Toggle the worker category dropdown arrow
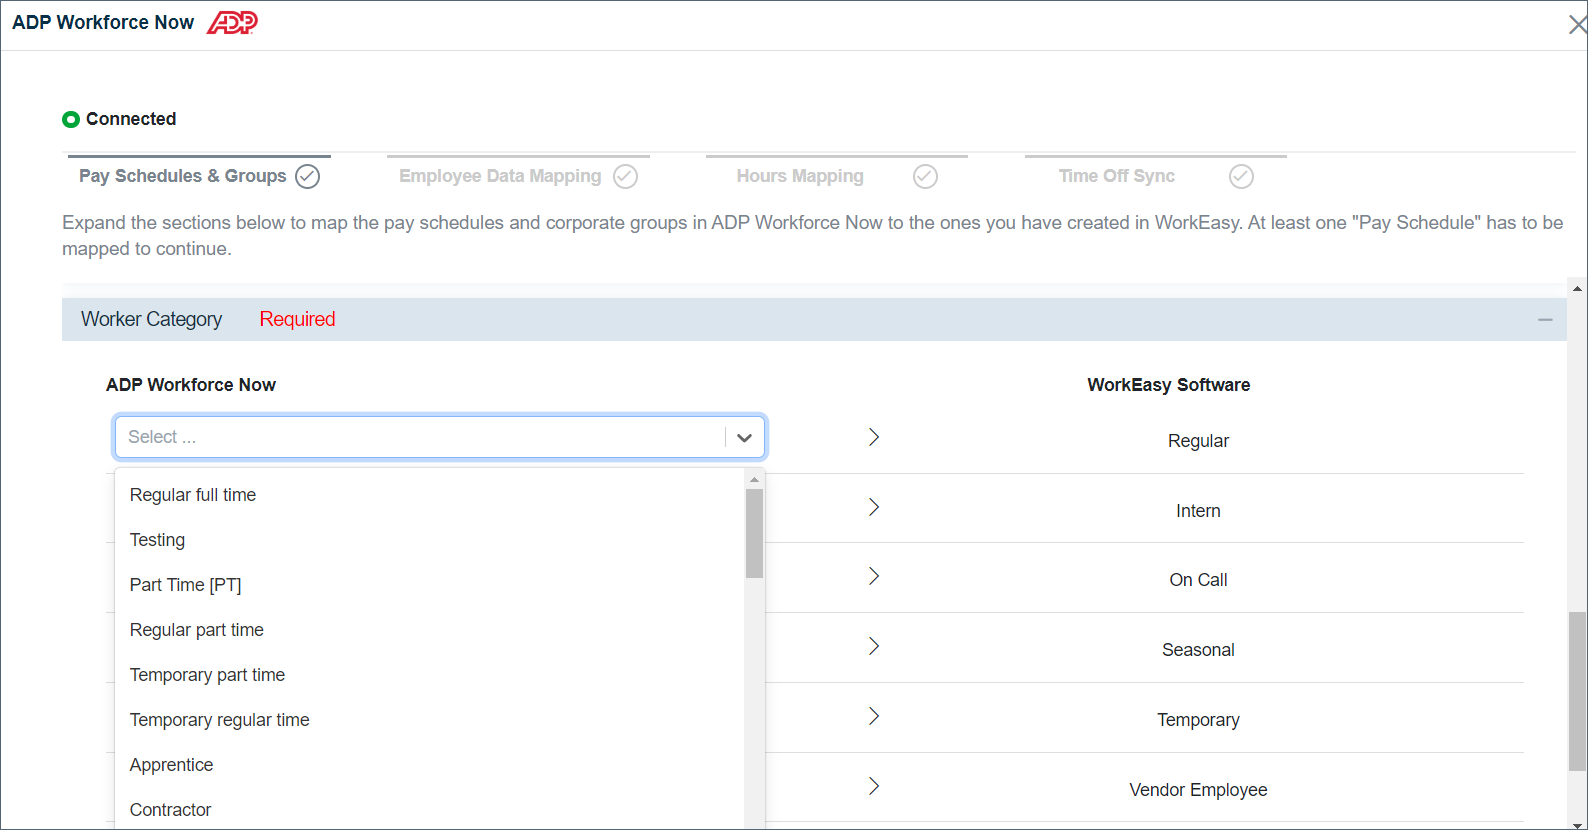Image resolution: width=1588 pixels, height=830 pixels. [744, 437]
